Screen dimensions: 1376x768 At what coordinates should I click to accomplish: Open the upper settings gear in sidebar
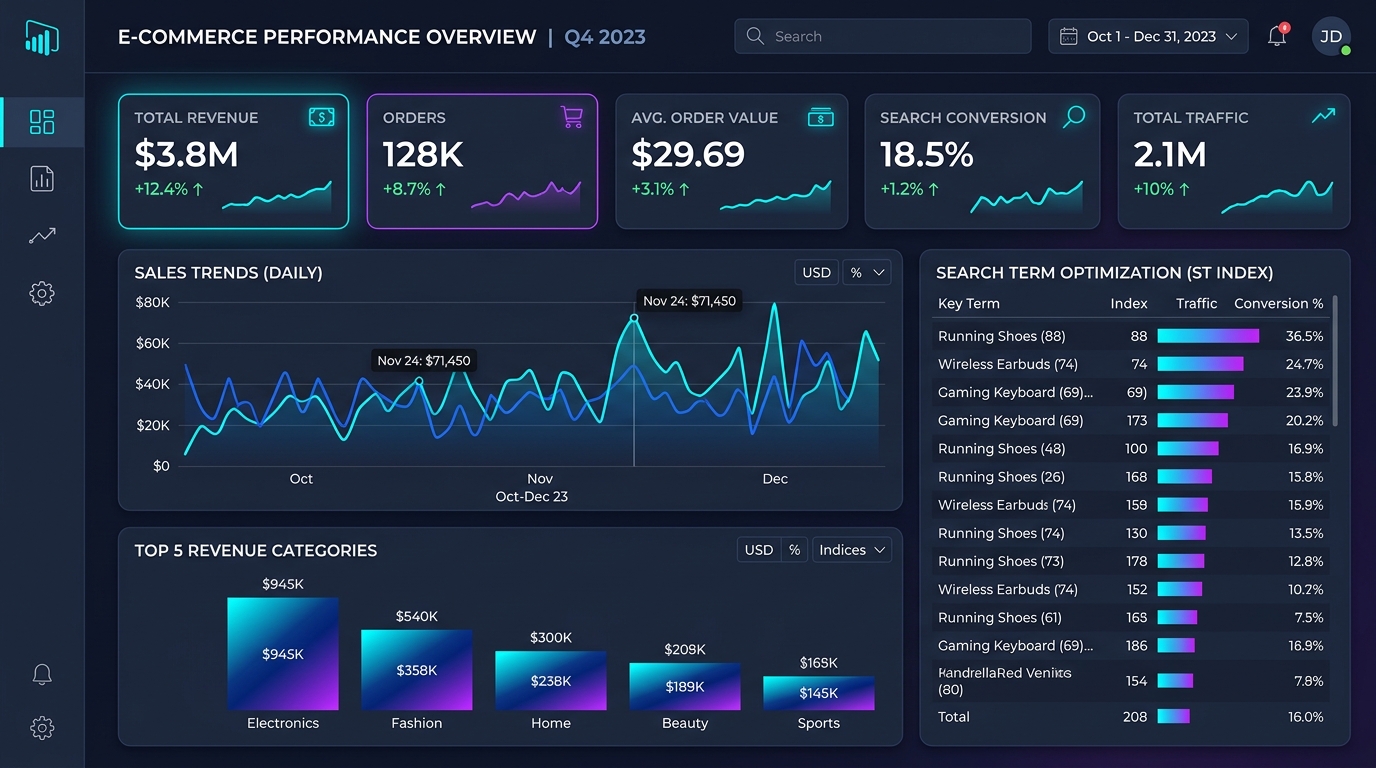tap(42, 293)
